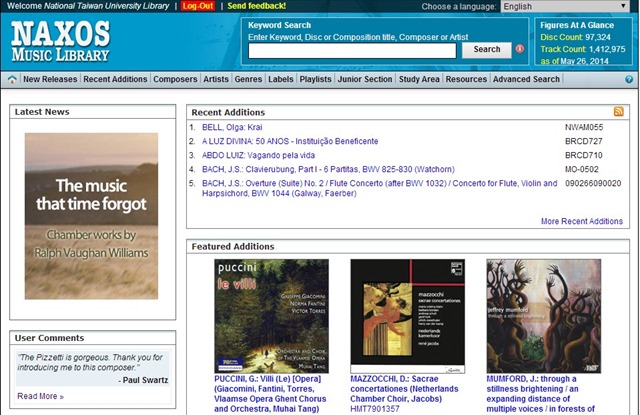
Task: Open BELL, Olga: Krai link
Action: click(x=232, y=127)
